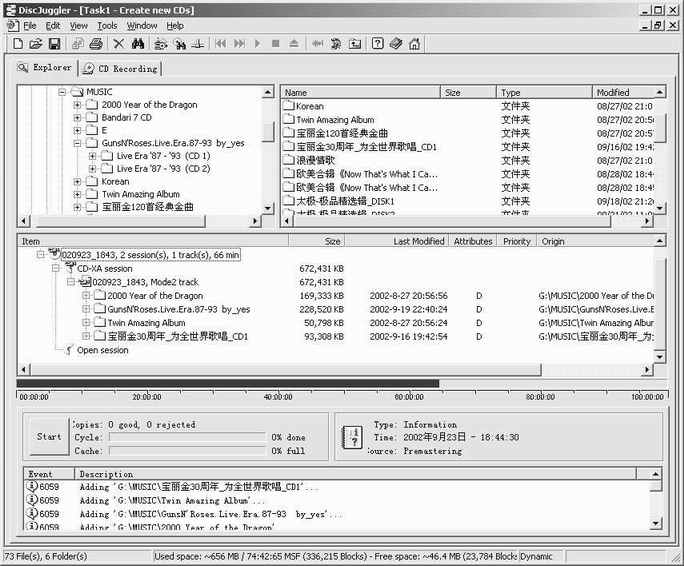Click the audio waveform toolbar icon
Screen dimensions: 684x566
pyautogui.click(x=318, y=44)
